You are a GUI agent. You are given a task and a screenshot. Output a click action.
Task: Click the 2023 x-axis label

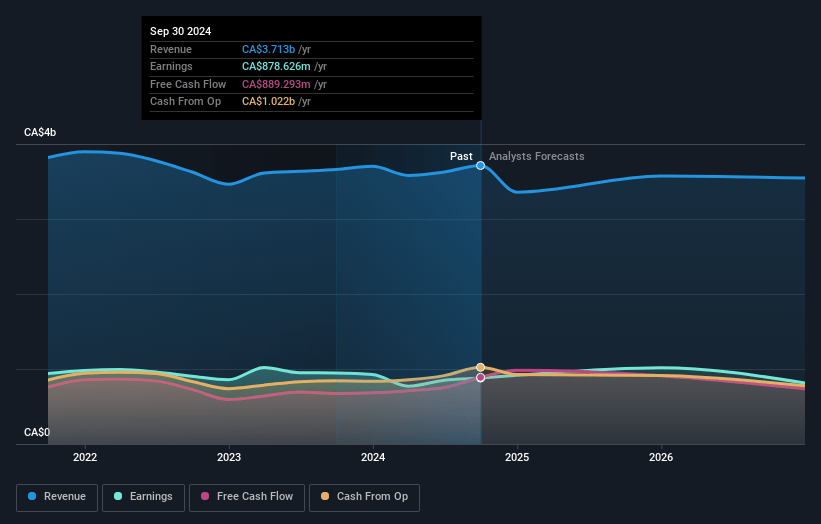click(x=229, y=457)
